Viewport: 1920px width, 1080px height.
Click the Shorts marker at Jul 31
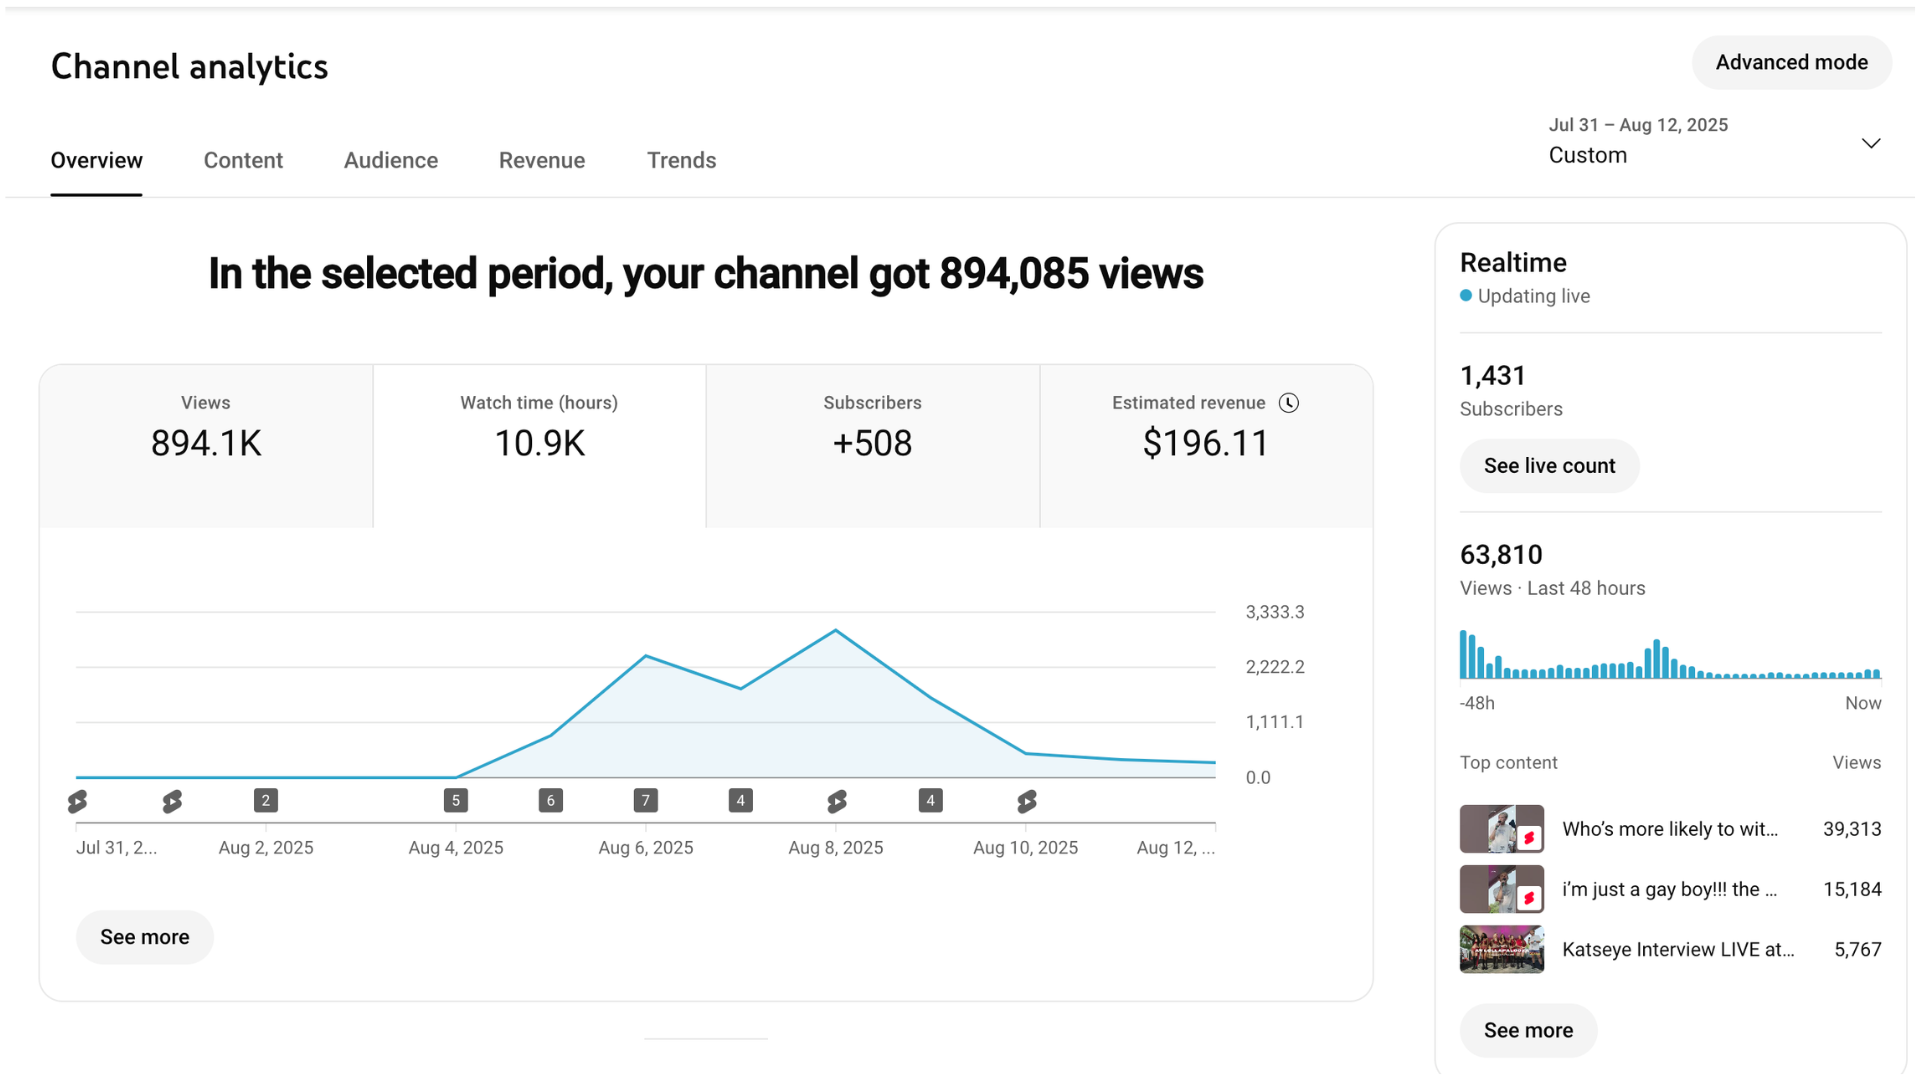pyautogui.click(x=77, y=801)
